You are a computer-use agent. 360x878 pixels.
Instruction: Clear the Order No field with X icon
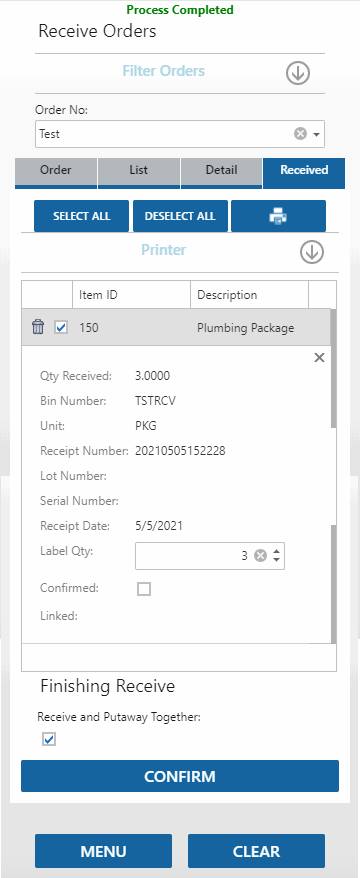301,134
